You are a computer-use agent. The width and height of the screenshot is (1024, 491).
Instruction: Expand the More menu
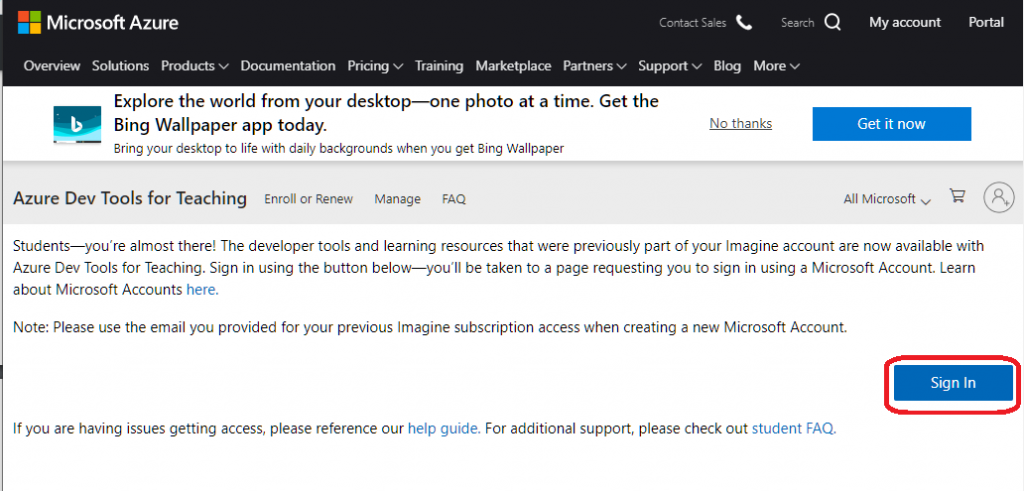tap(776, 66)
